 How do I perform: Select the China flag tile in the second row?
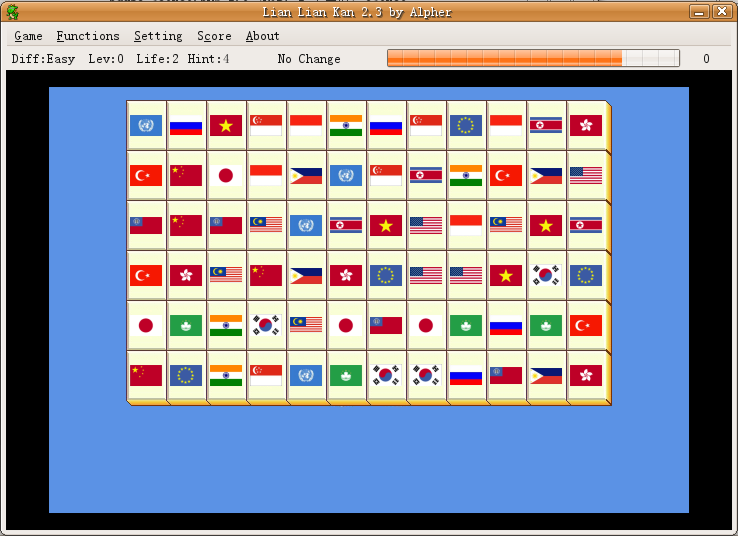click(x=186, y=176)
